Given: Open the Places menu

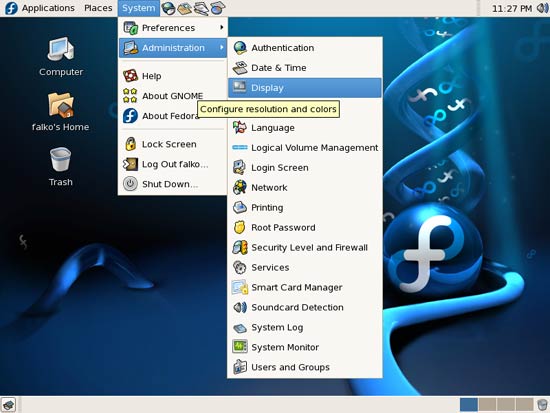Looking at the screenshot, I should (98, 8).
